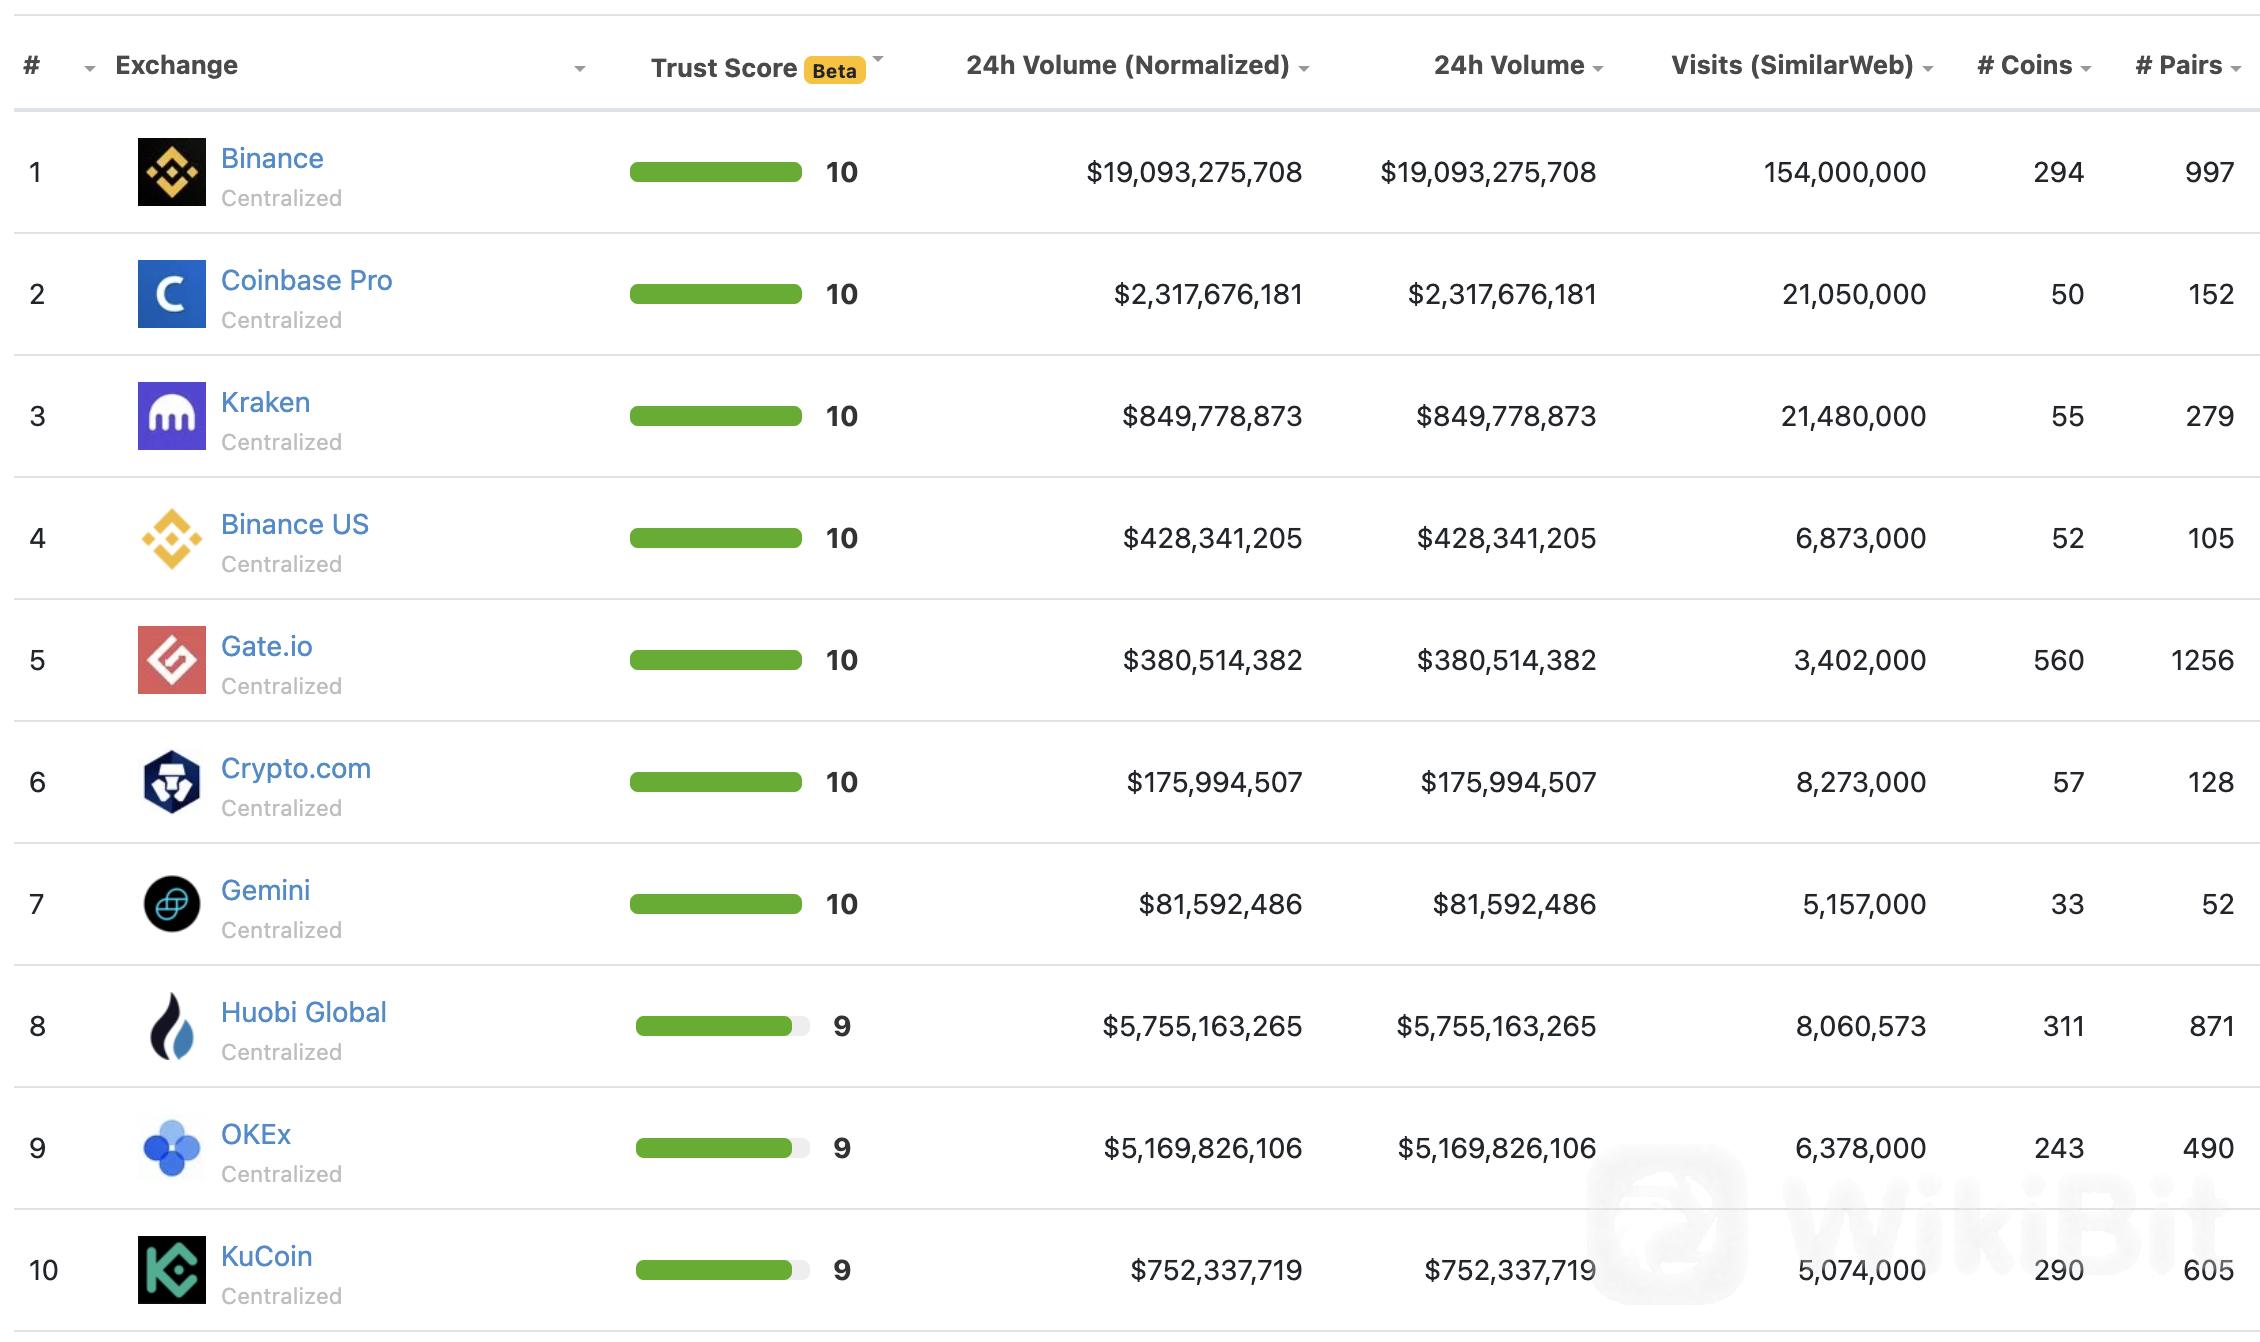Sort by Visits (SimilarWeb) header
2260x1342 pixels.
tap(1802, 65)
